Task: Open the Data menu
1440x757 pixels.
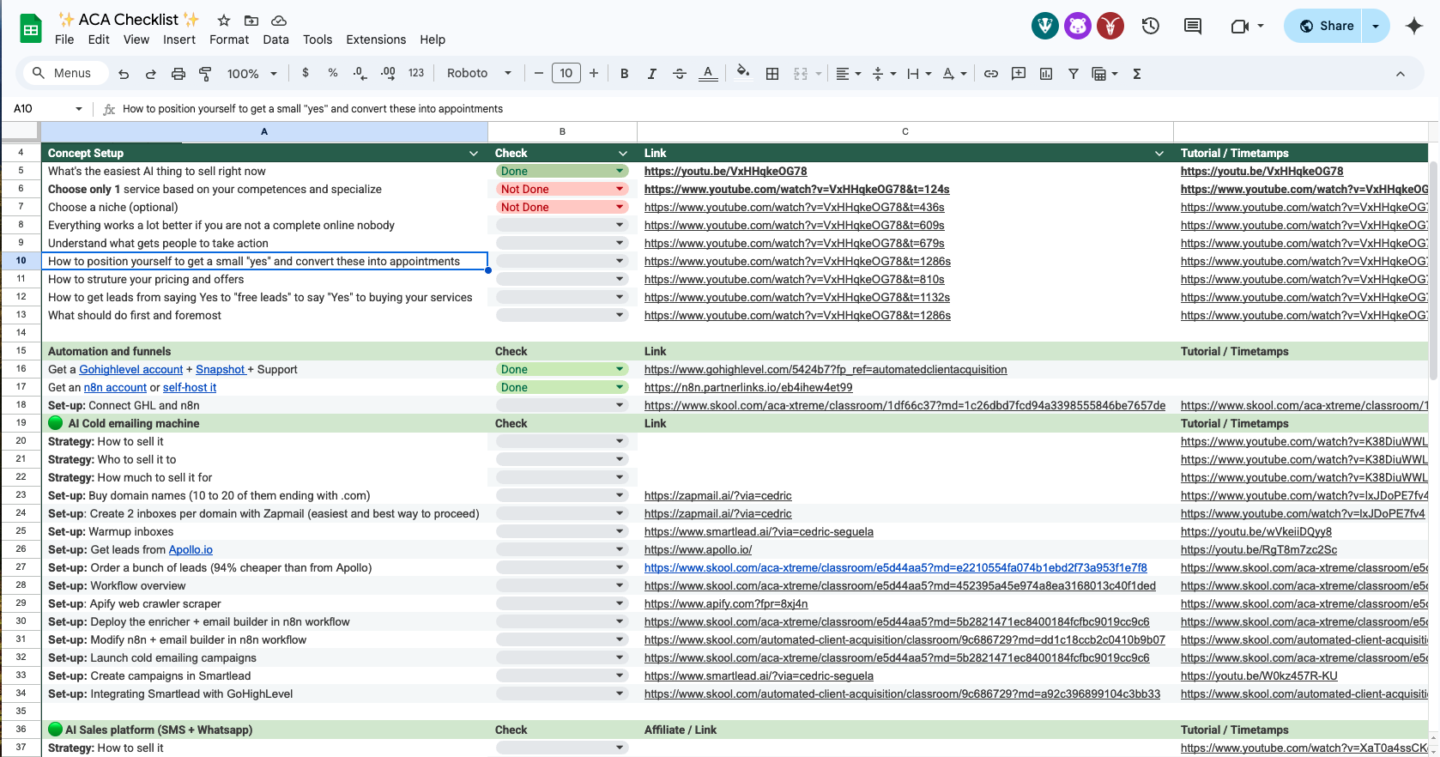Action: 276,40
